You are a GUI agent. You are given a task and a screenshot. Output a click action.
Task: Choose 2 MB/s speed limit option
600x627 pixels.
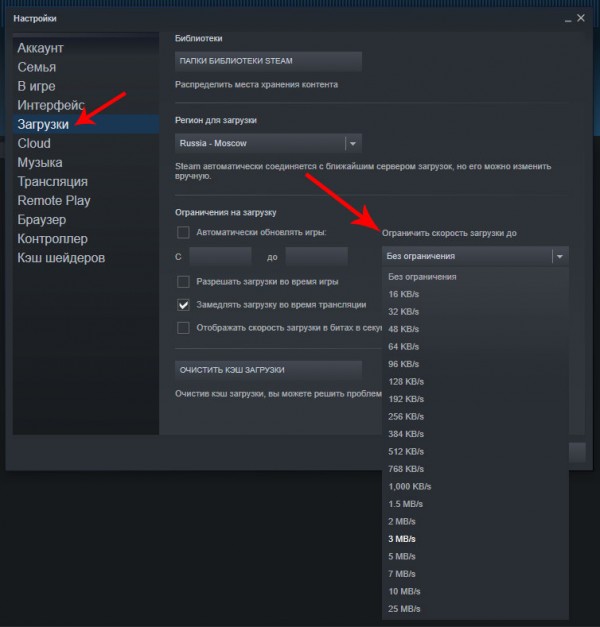point(475,521)
